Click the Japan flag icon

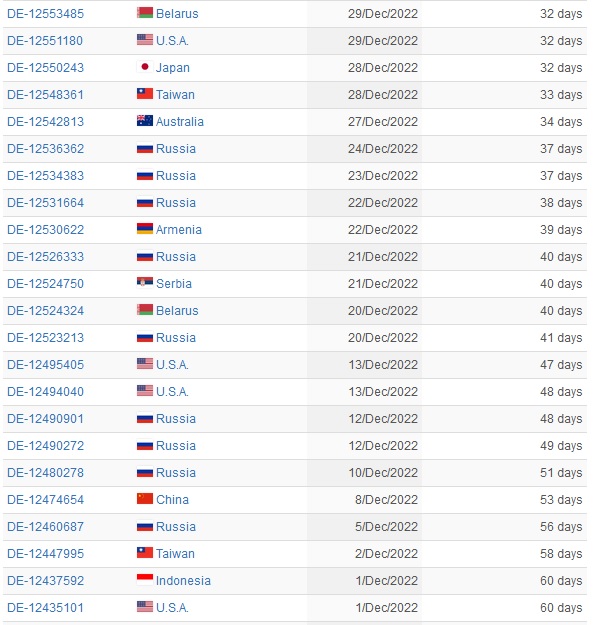click(x=145, y=67)
